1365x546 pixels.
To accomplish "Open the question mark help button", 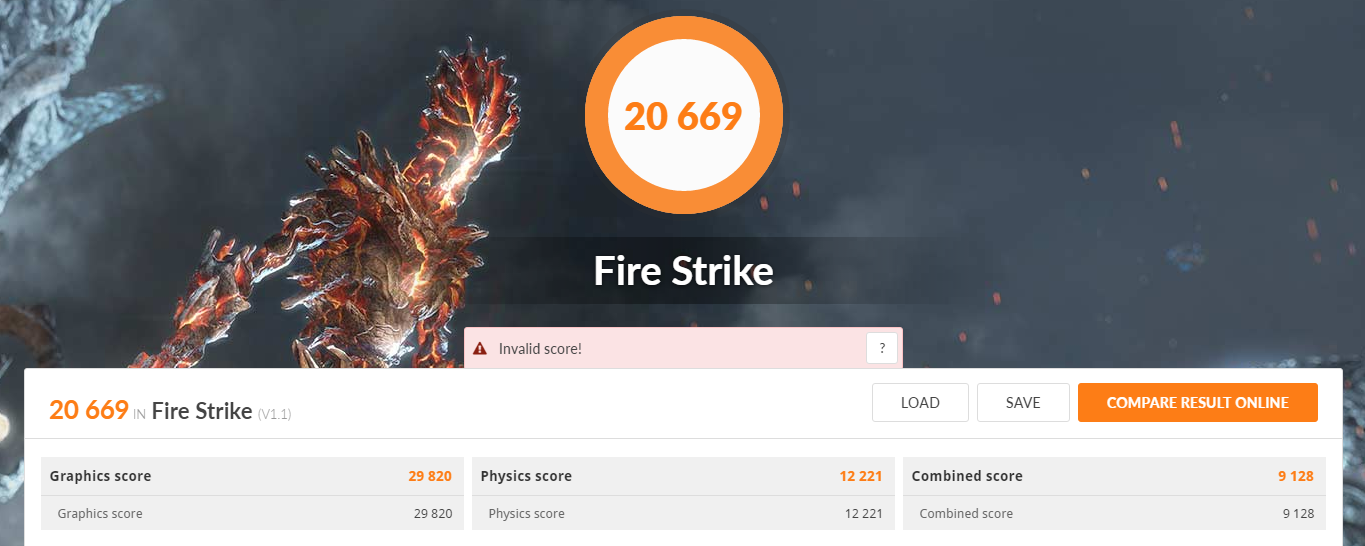I will tap(882, 348).
